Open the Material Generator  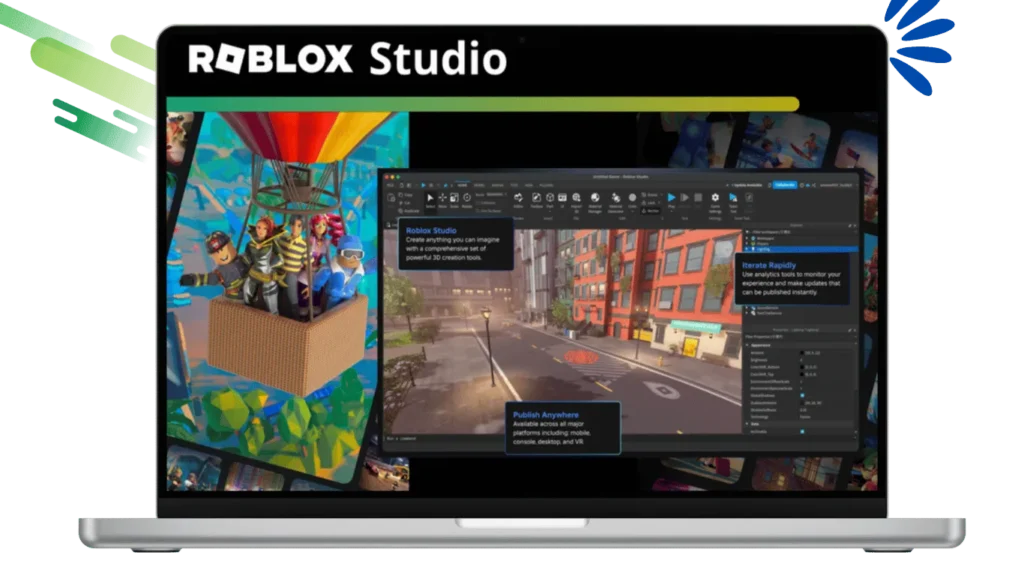[x=615, y=201]
